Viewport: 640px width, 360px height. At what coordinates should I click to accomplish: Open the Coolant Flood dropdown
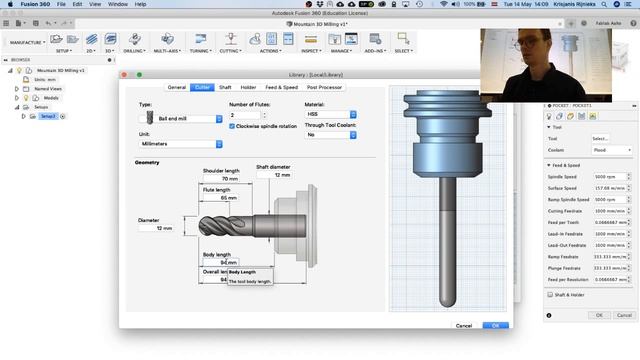coord(612,150)
